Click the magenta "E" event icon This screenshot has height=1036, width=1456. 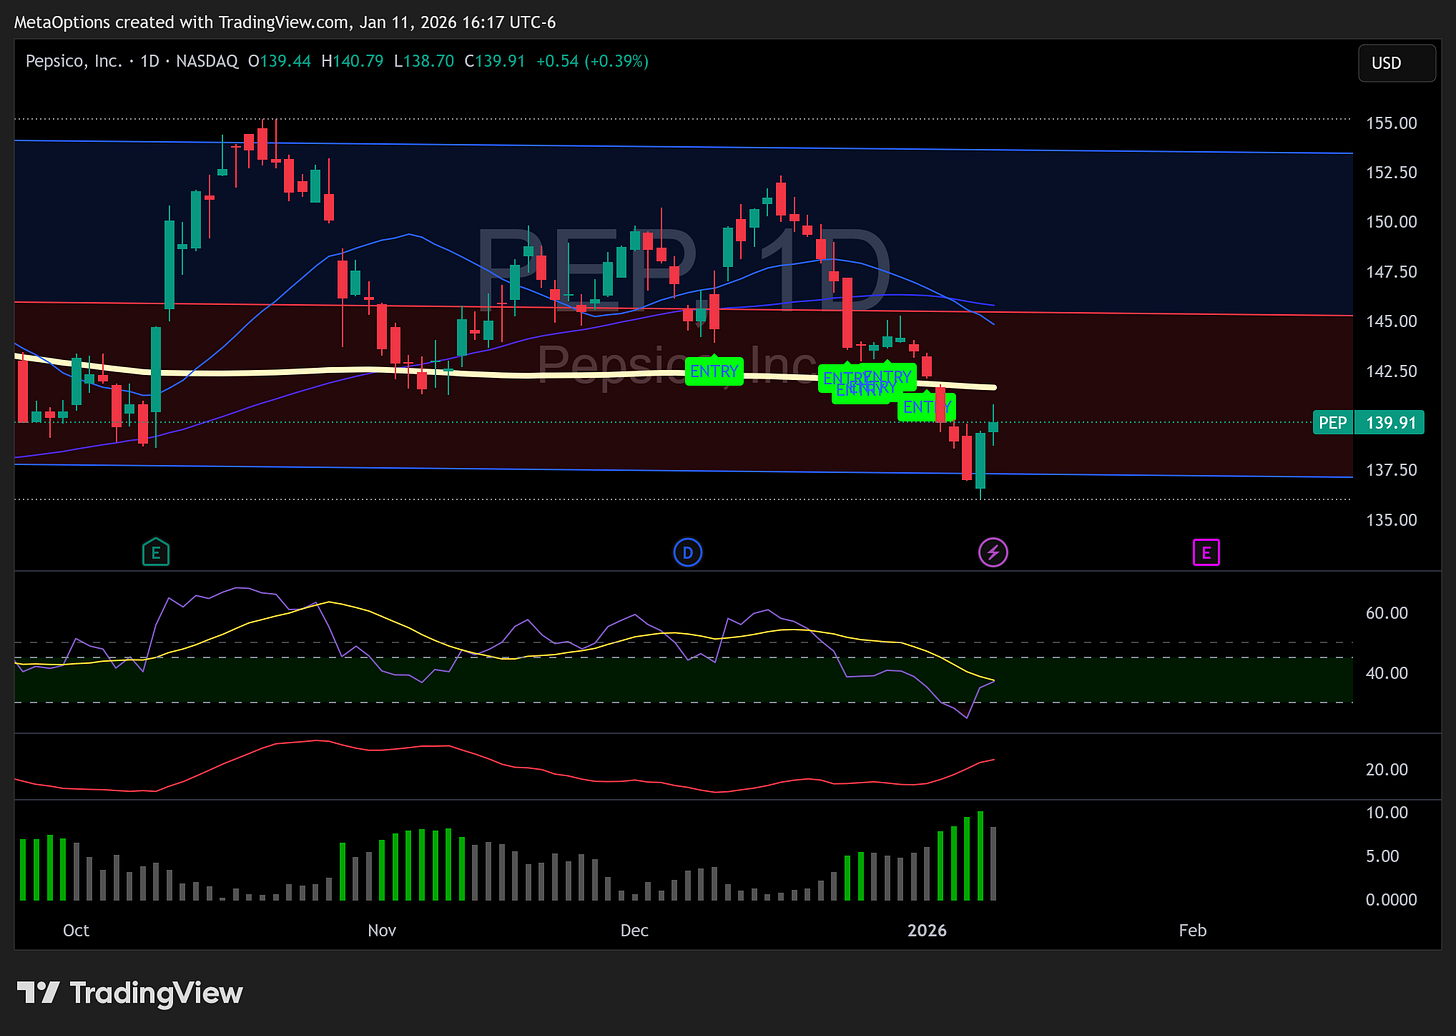click(1207, 551)
